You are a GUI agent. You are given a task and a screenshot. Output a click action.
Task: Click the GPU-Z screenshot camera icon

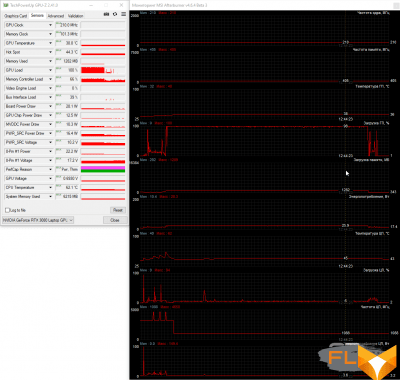point(106,14)
